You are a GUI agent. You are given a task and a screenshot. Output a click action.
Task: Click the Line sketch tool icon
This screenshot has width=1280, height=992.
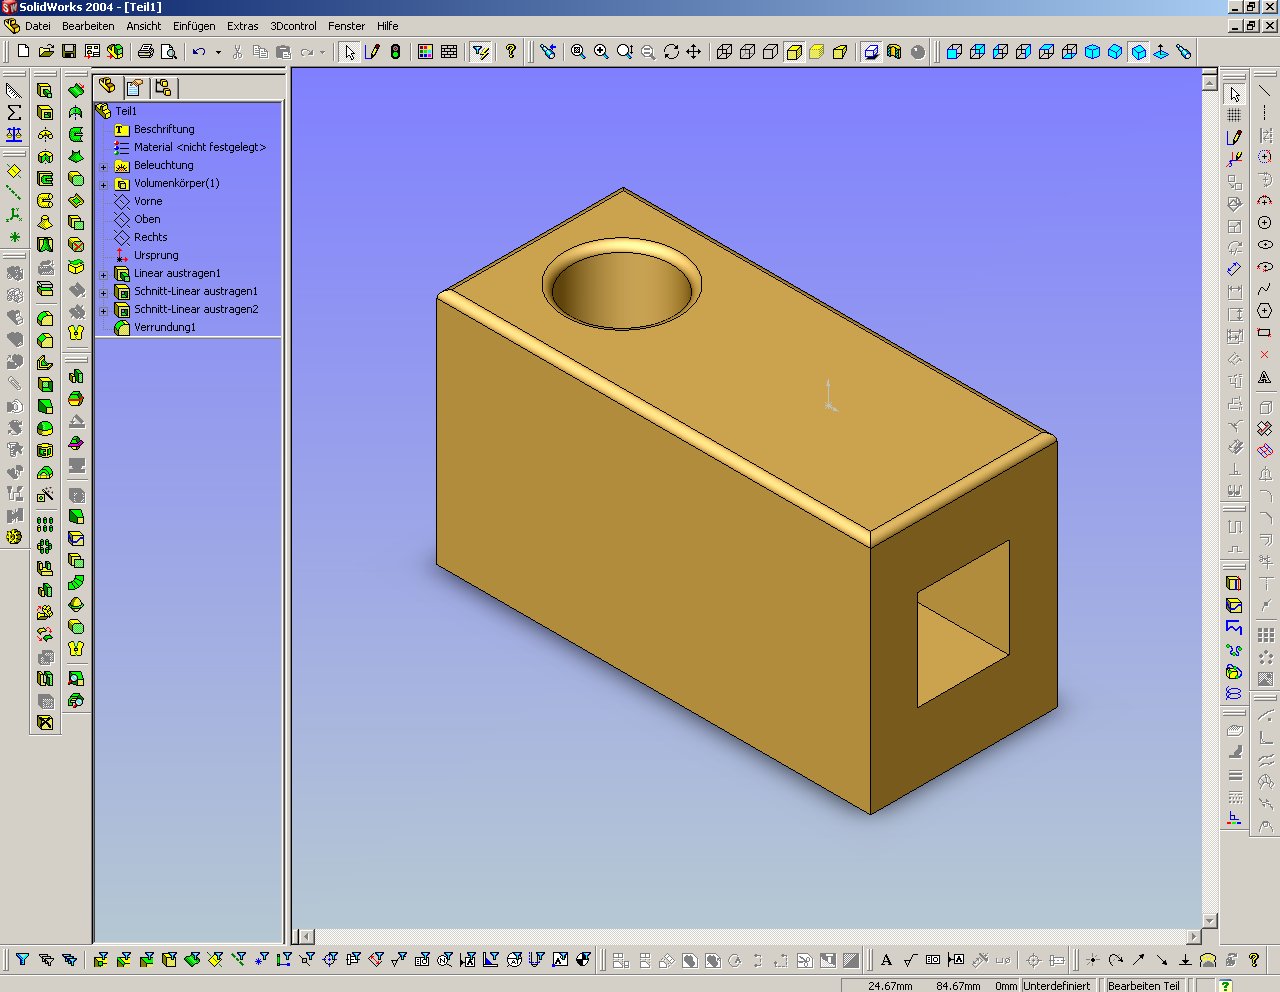pos(1264,91)
